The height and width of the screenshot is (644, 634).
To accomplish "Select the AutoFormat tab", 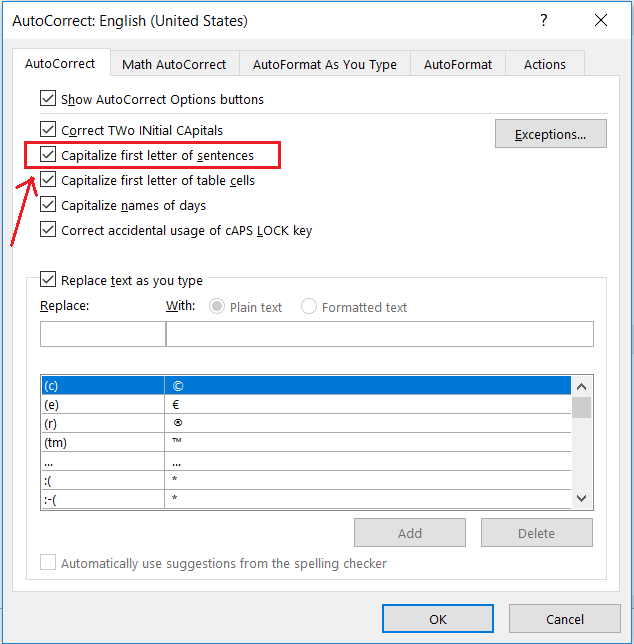I will pyautogui.click(x=458, y=64).
